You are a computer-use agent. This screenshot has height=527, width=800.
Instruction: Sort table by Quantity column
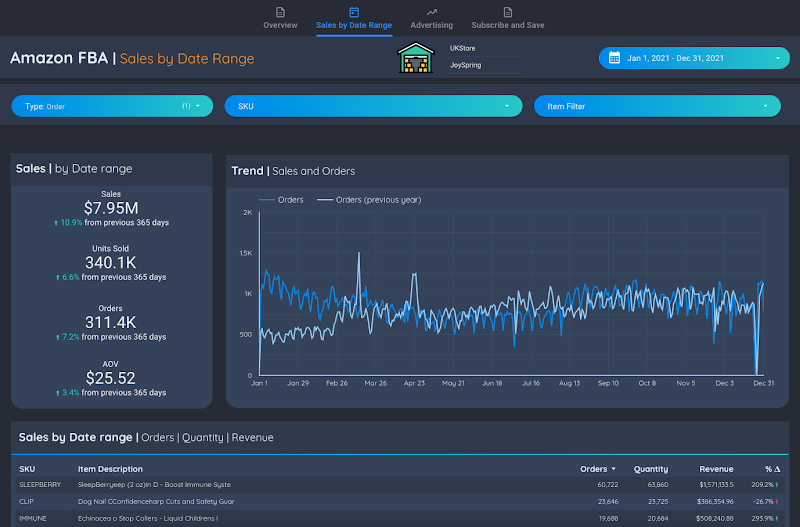(x=651, y=469)
